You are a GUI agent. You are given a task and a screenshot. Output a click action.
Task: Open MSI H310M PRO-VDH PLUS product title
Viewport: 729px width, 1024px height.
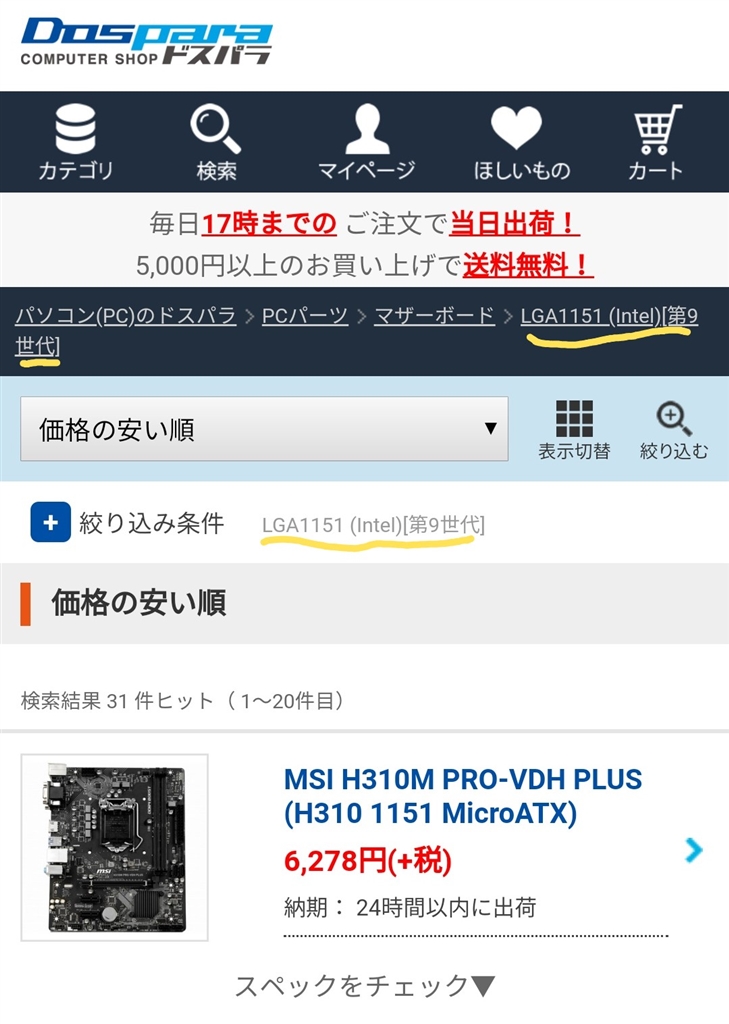[x=462, y=796]
